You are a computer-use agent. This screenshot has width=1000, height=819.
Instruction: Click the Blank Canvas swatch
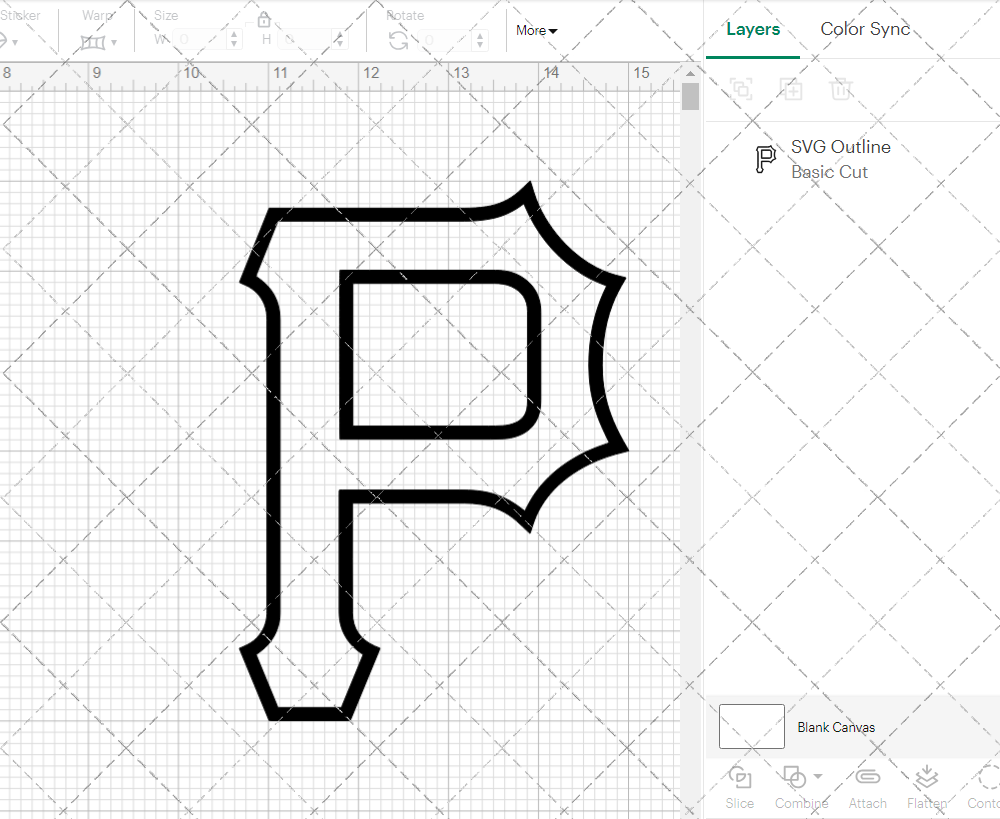[751, 727]
